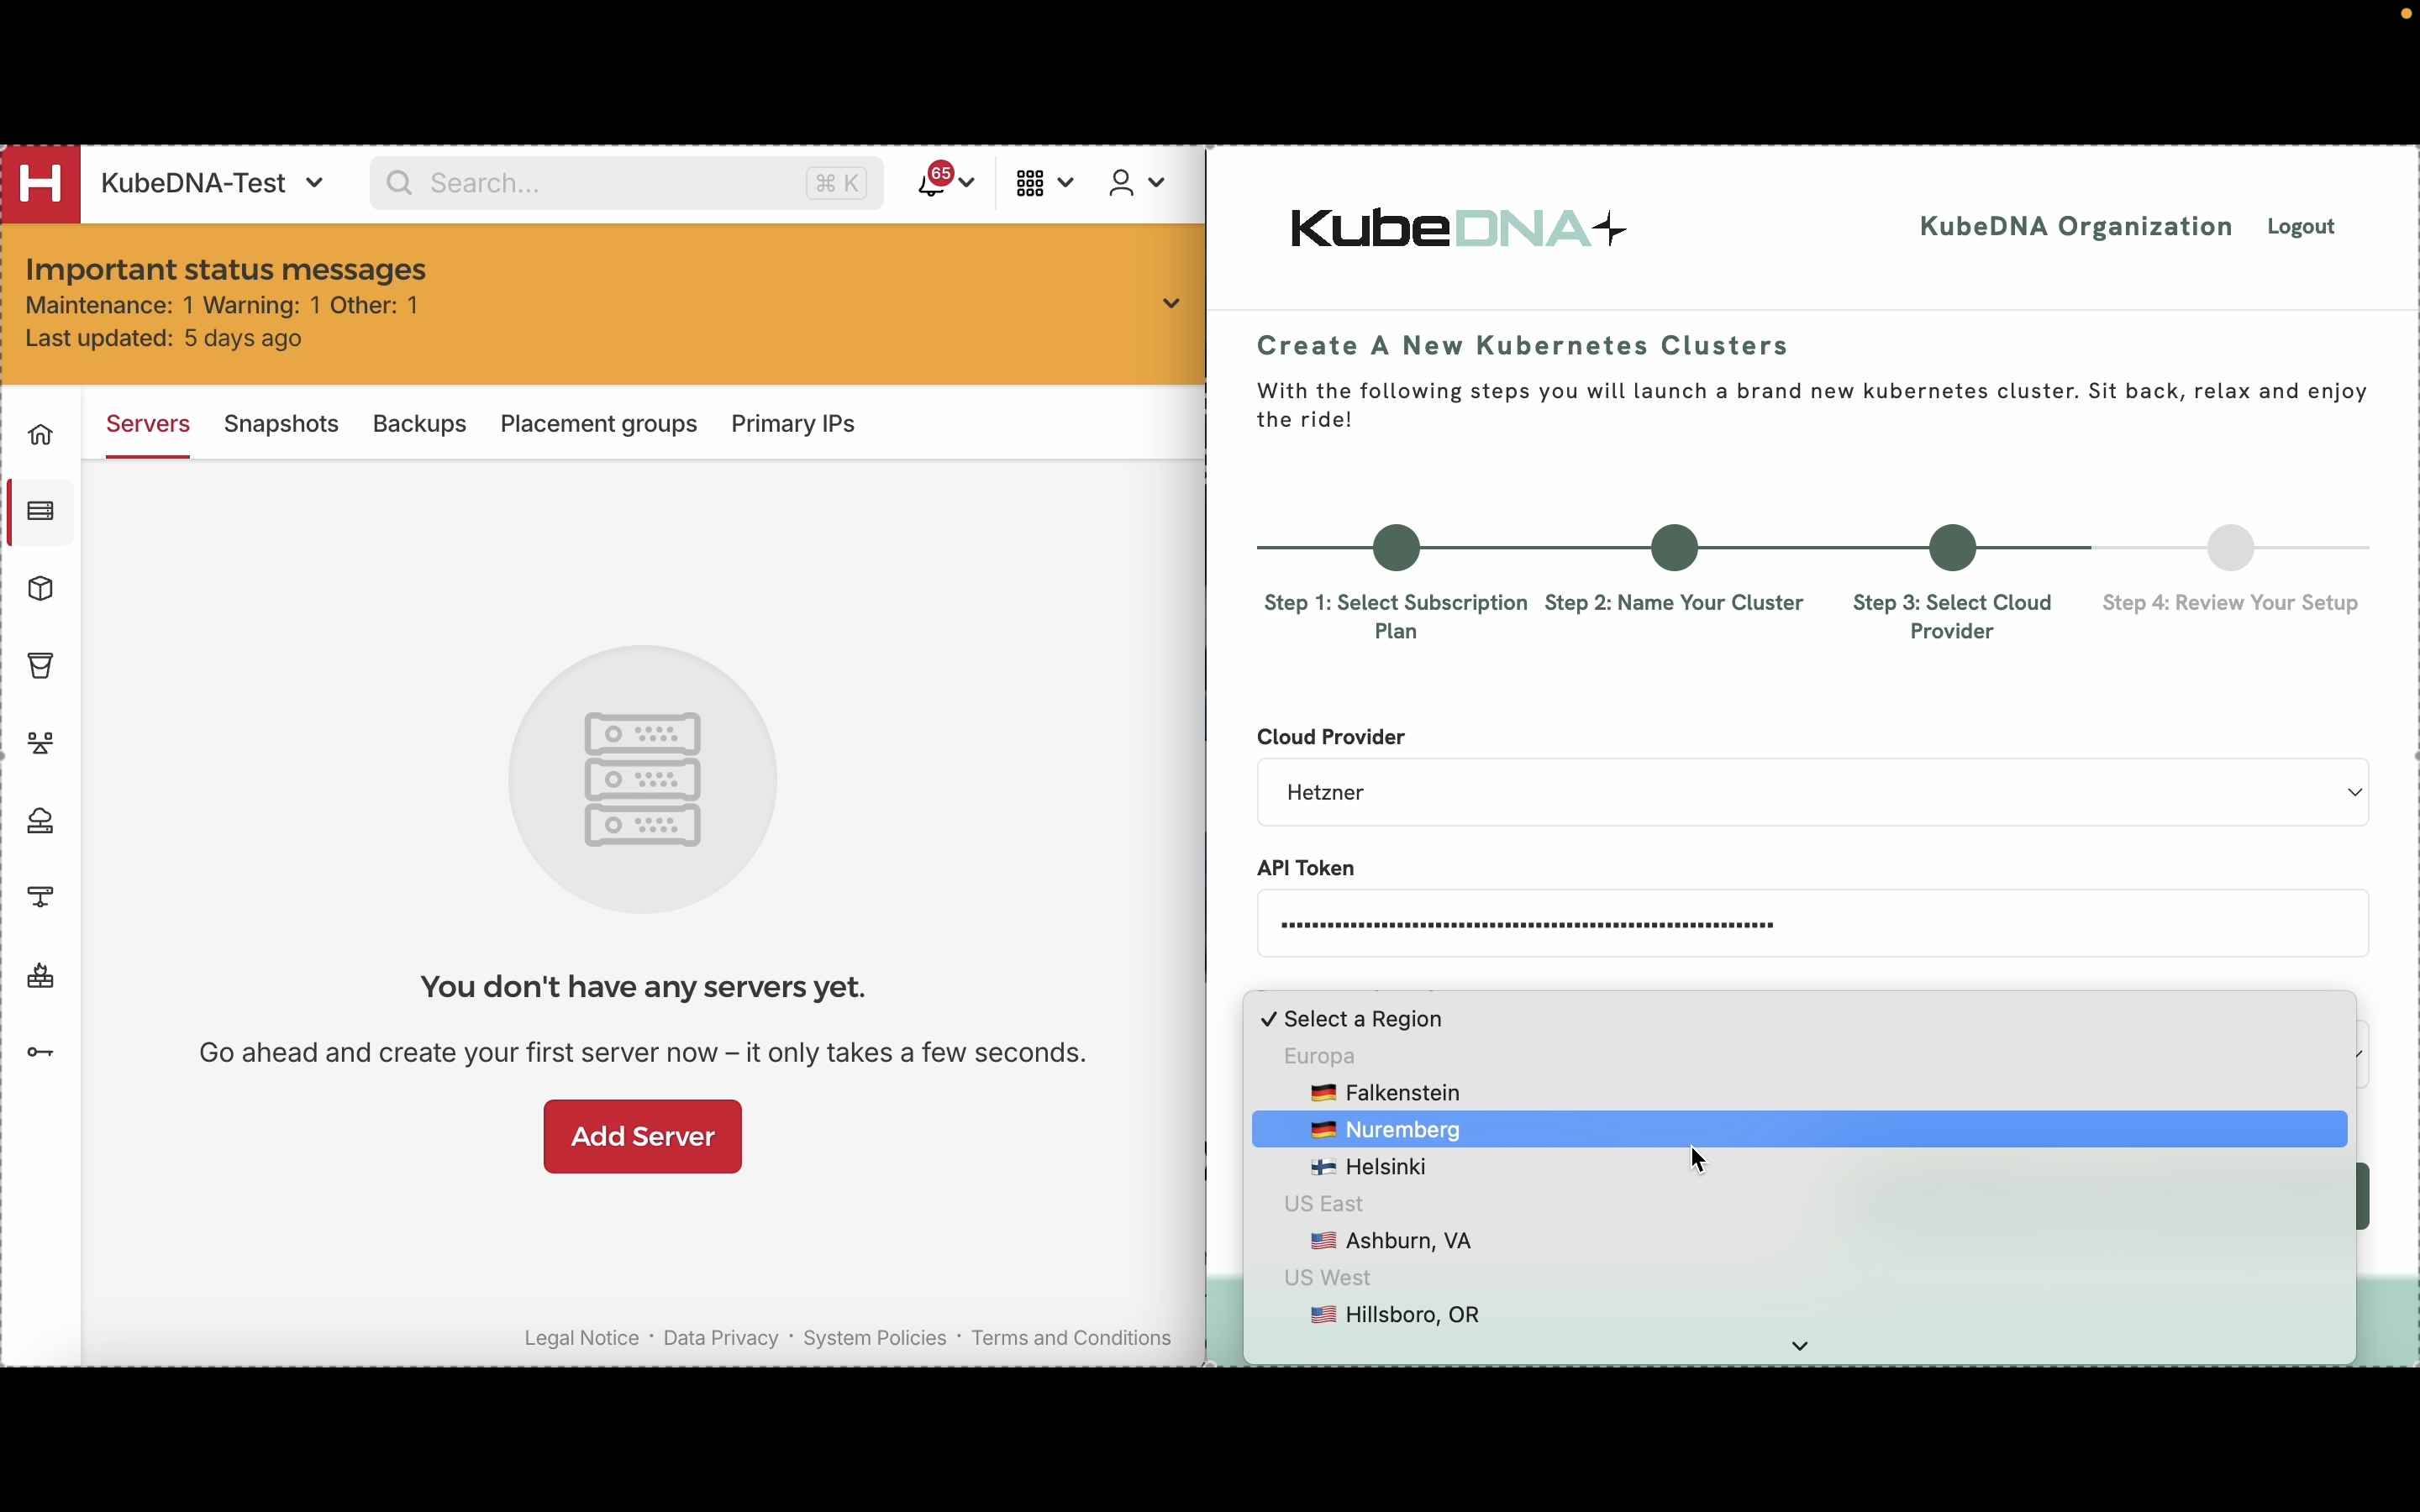Click into the API Token field
This screenshot has width=2420, height=1512.
pyautogui.click(x=1812, y=924)
